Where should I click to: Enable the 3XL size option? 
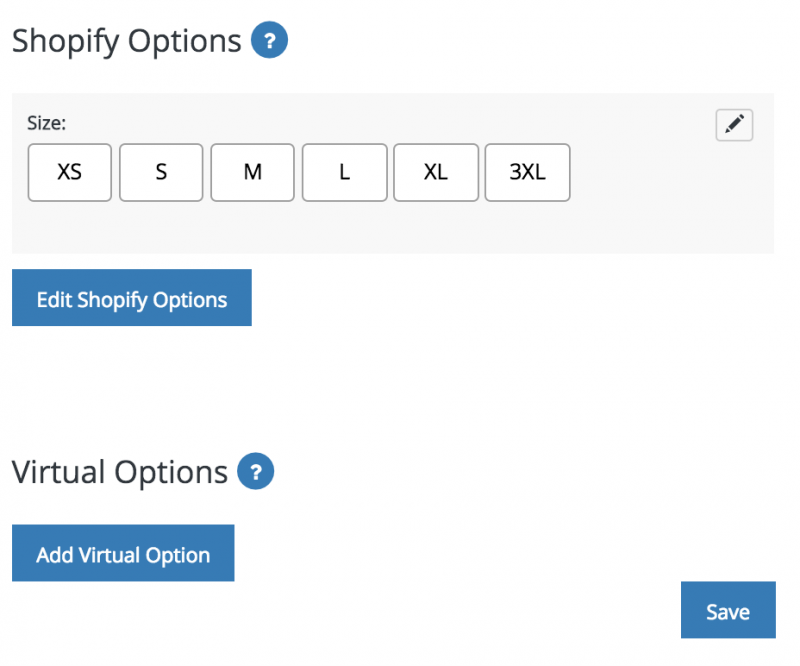pos(527,173)
